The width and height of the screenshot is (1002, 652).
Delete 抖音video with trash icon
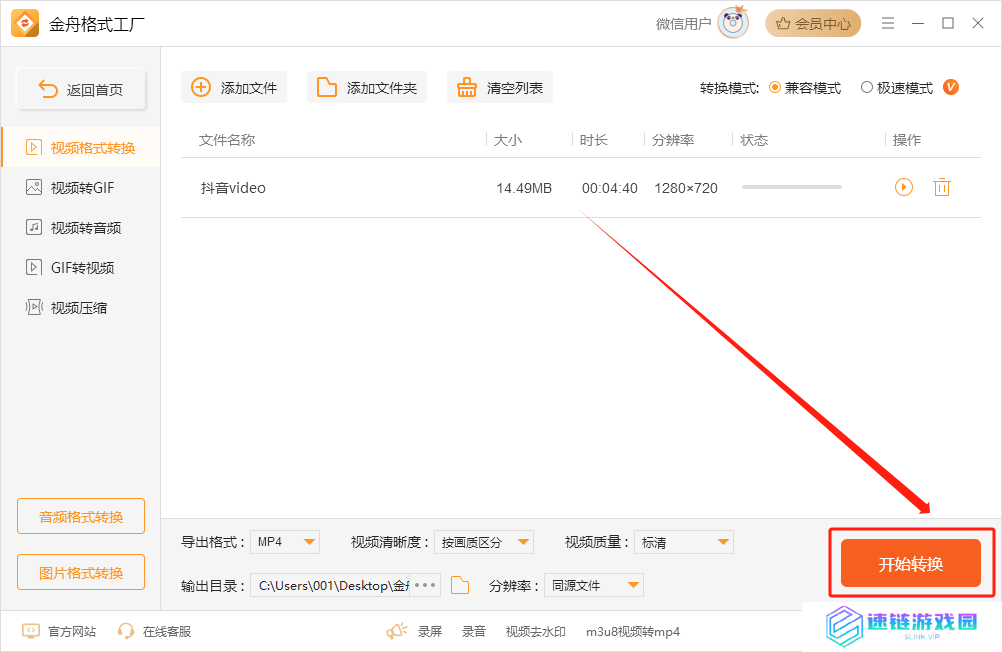point(942,187)
